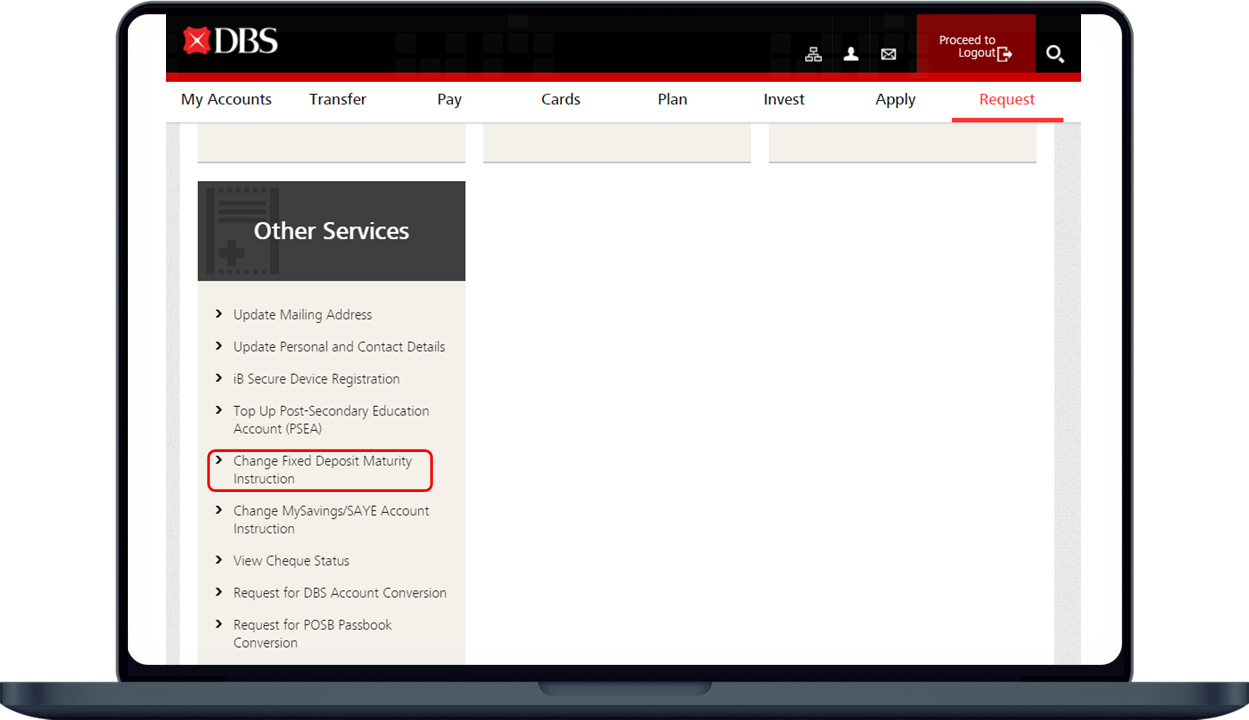
Task: Select the Pay menu item
Action: [x=449, y=99]
